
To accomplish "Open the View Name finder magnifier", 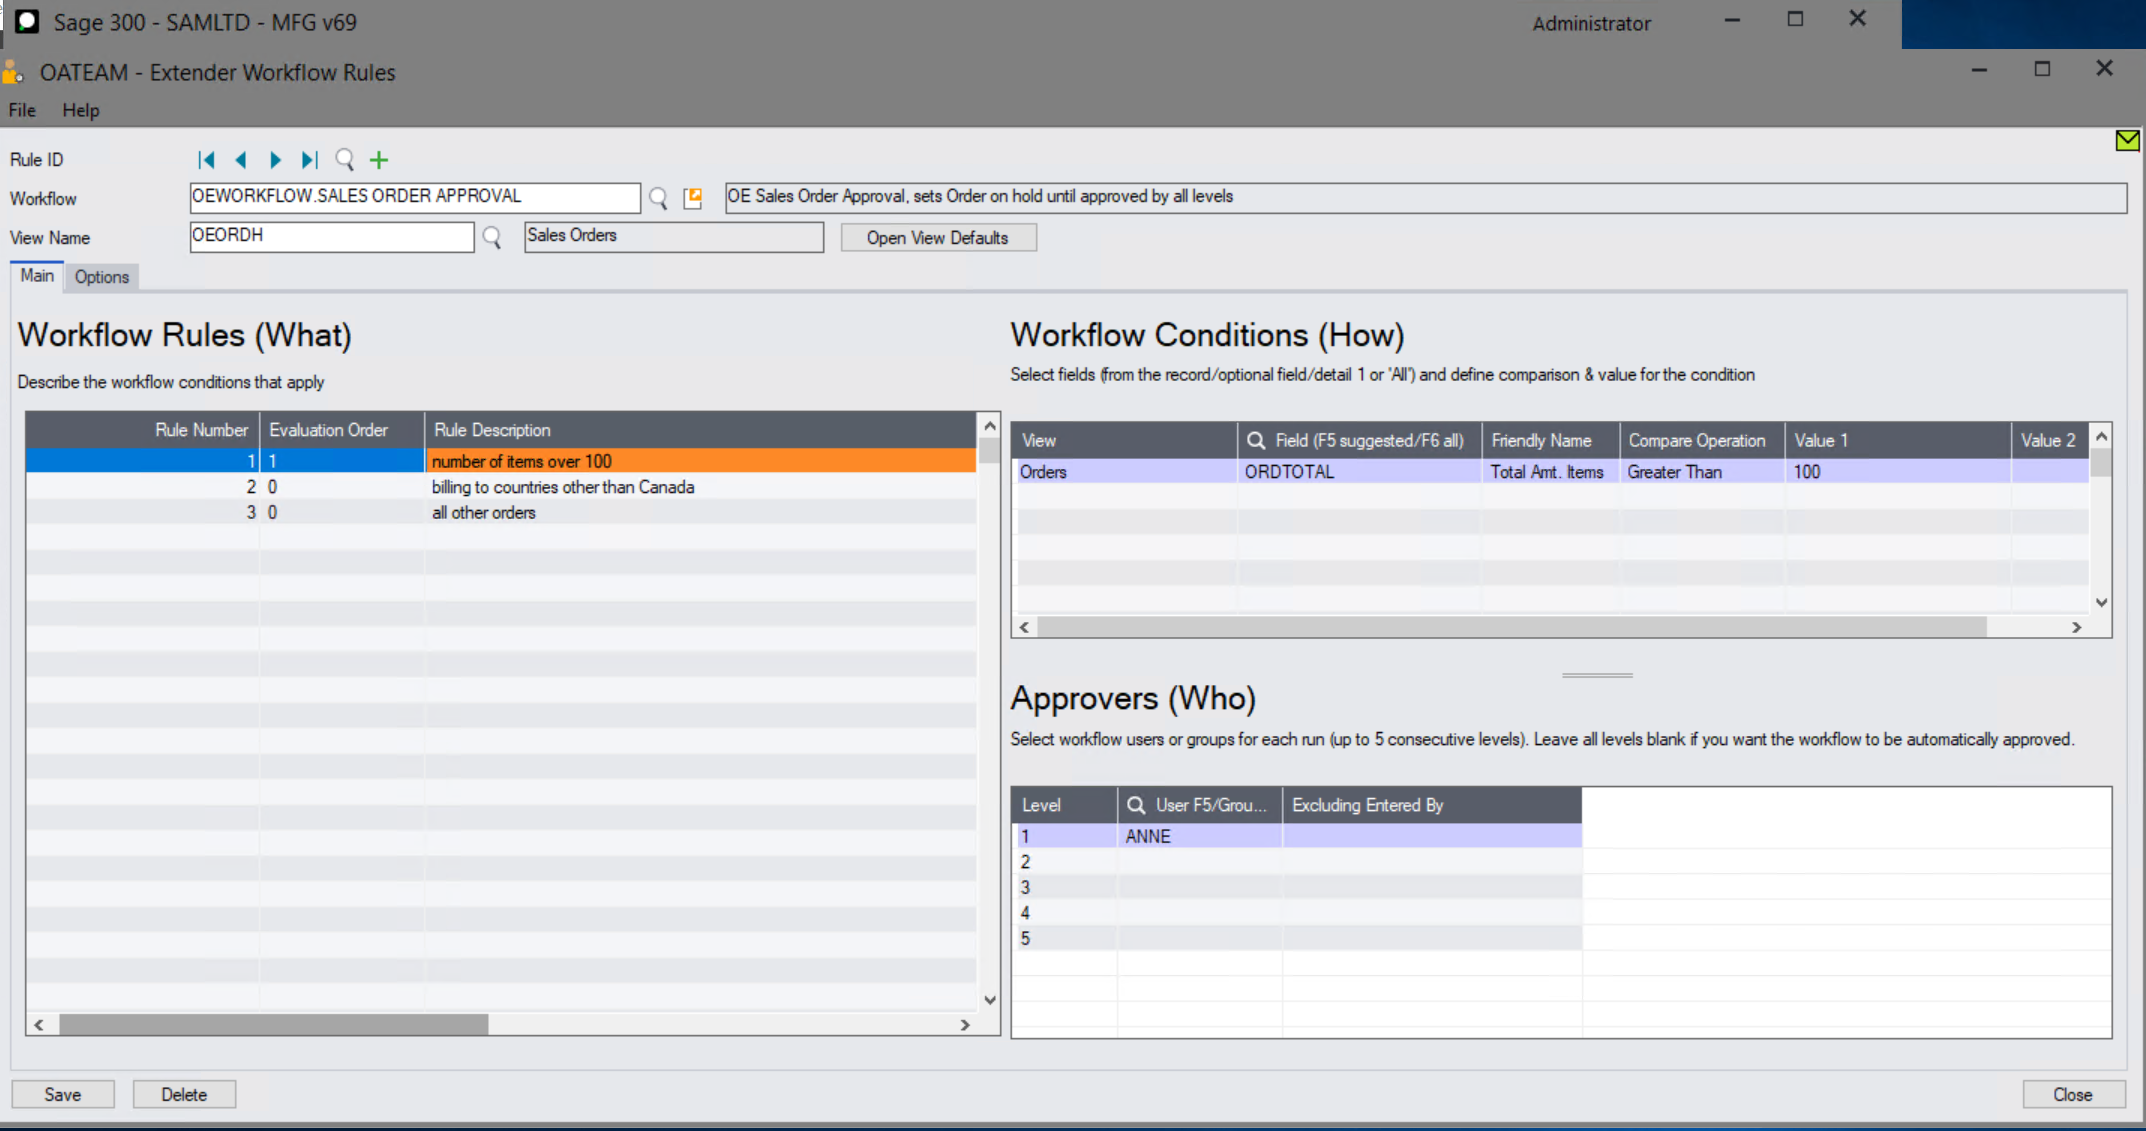I will [x=491, y=237].
